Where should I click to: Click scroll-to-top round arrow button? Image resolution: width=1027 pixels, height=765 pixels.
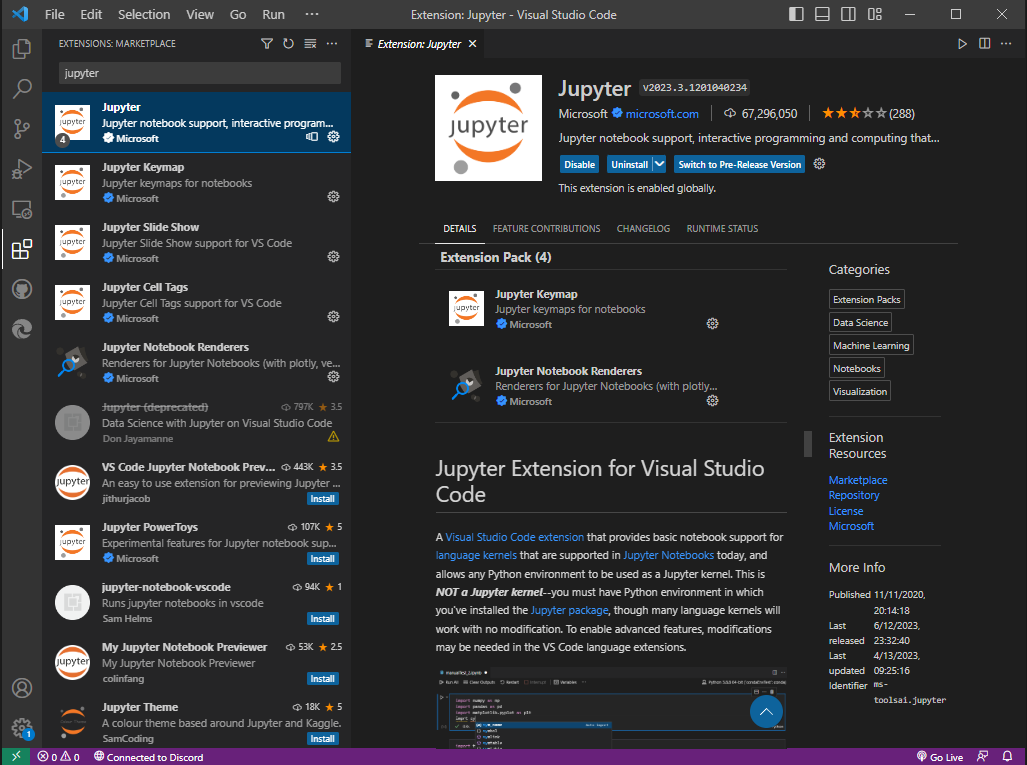click(766, 711)
